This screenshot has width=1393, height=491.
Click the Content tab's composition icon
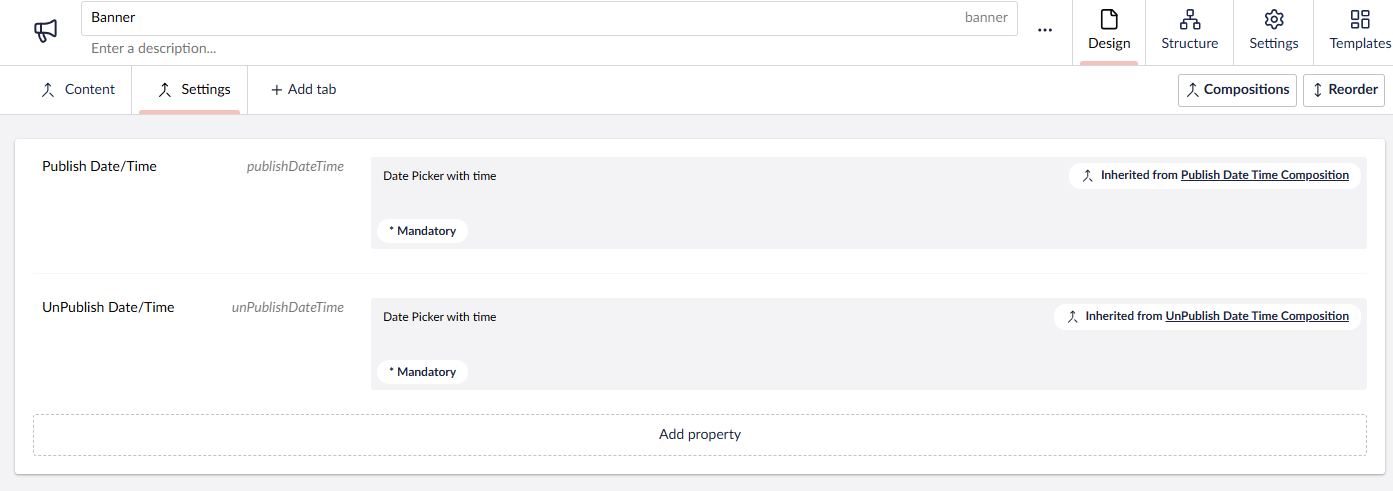47,90
